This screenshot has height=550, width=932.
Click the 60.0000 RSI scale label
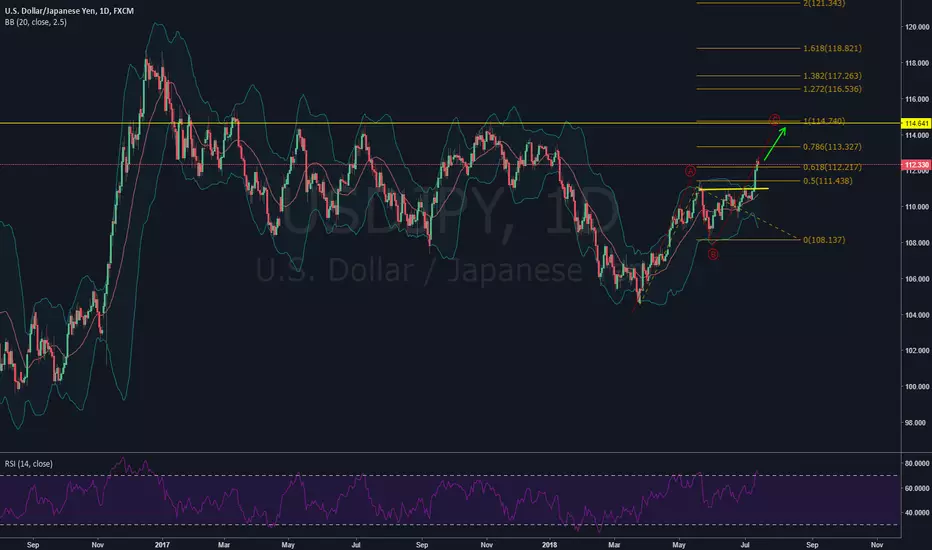tap(917, 488)
